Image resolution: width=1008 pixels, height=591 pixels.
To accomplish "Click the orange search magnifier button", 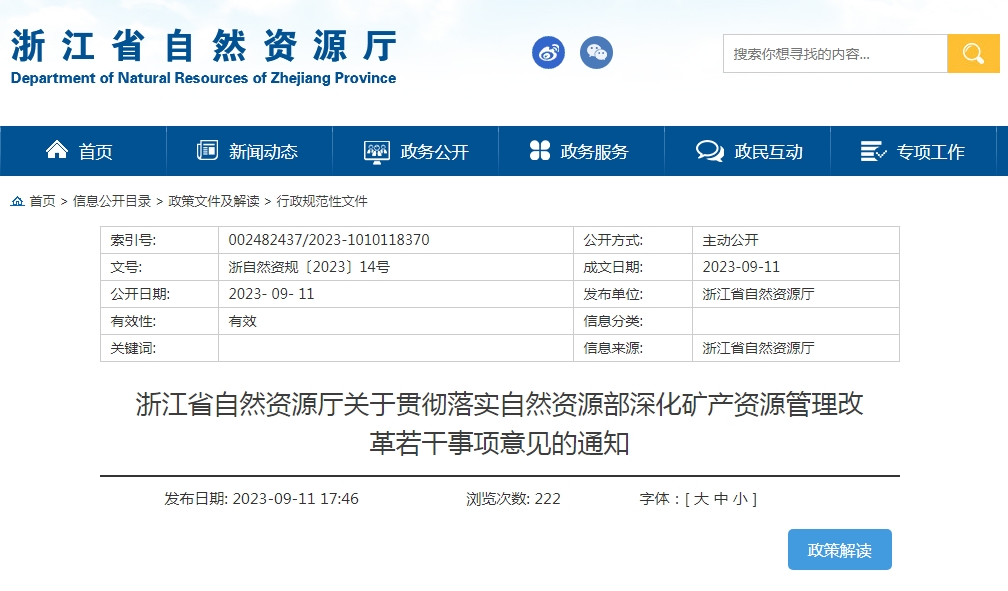I will pos(973,53).
